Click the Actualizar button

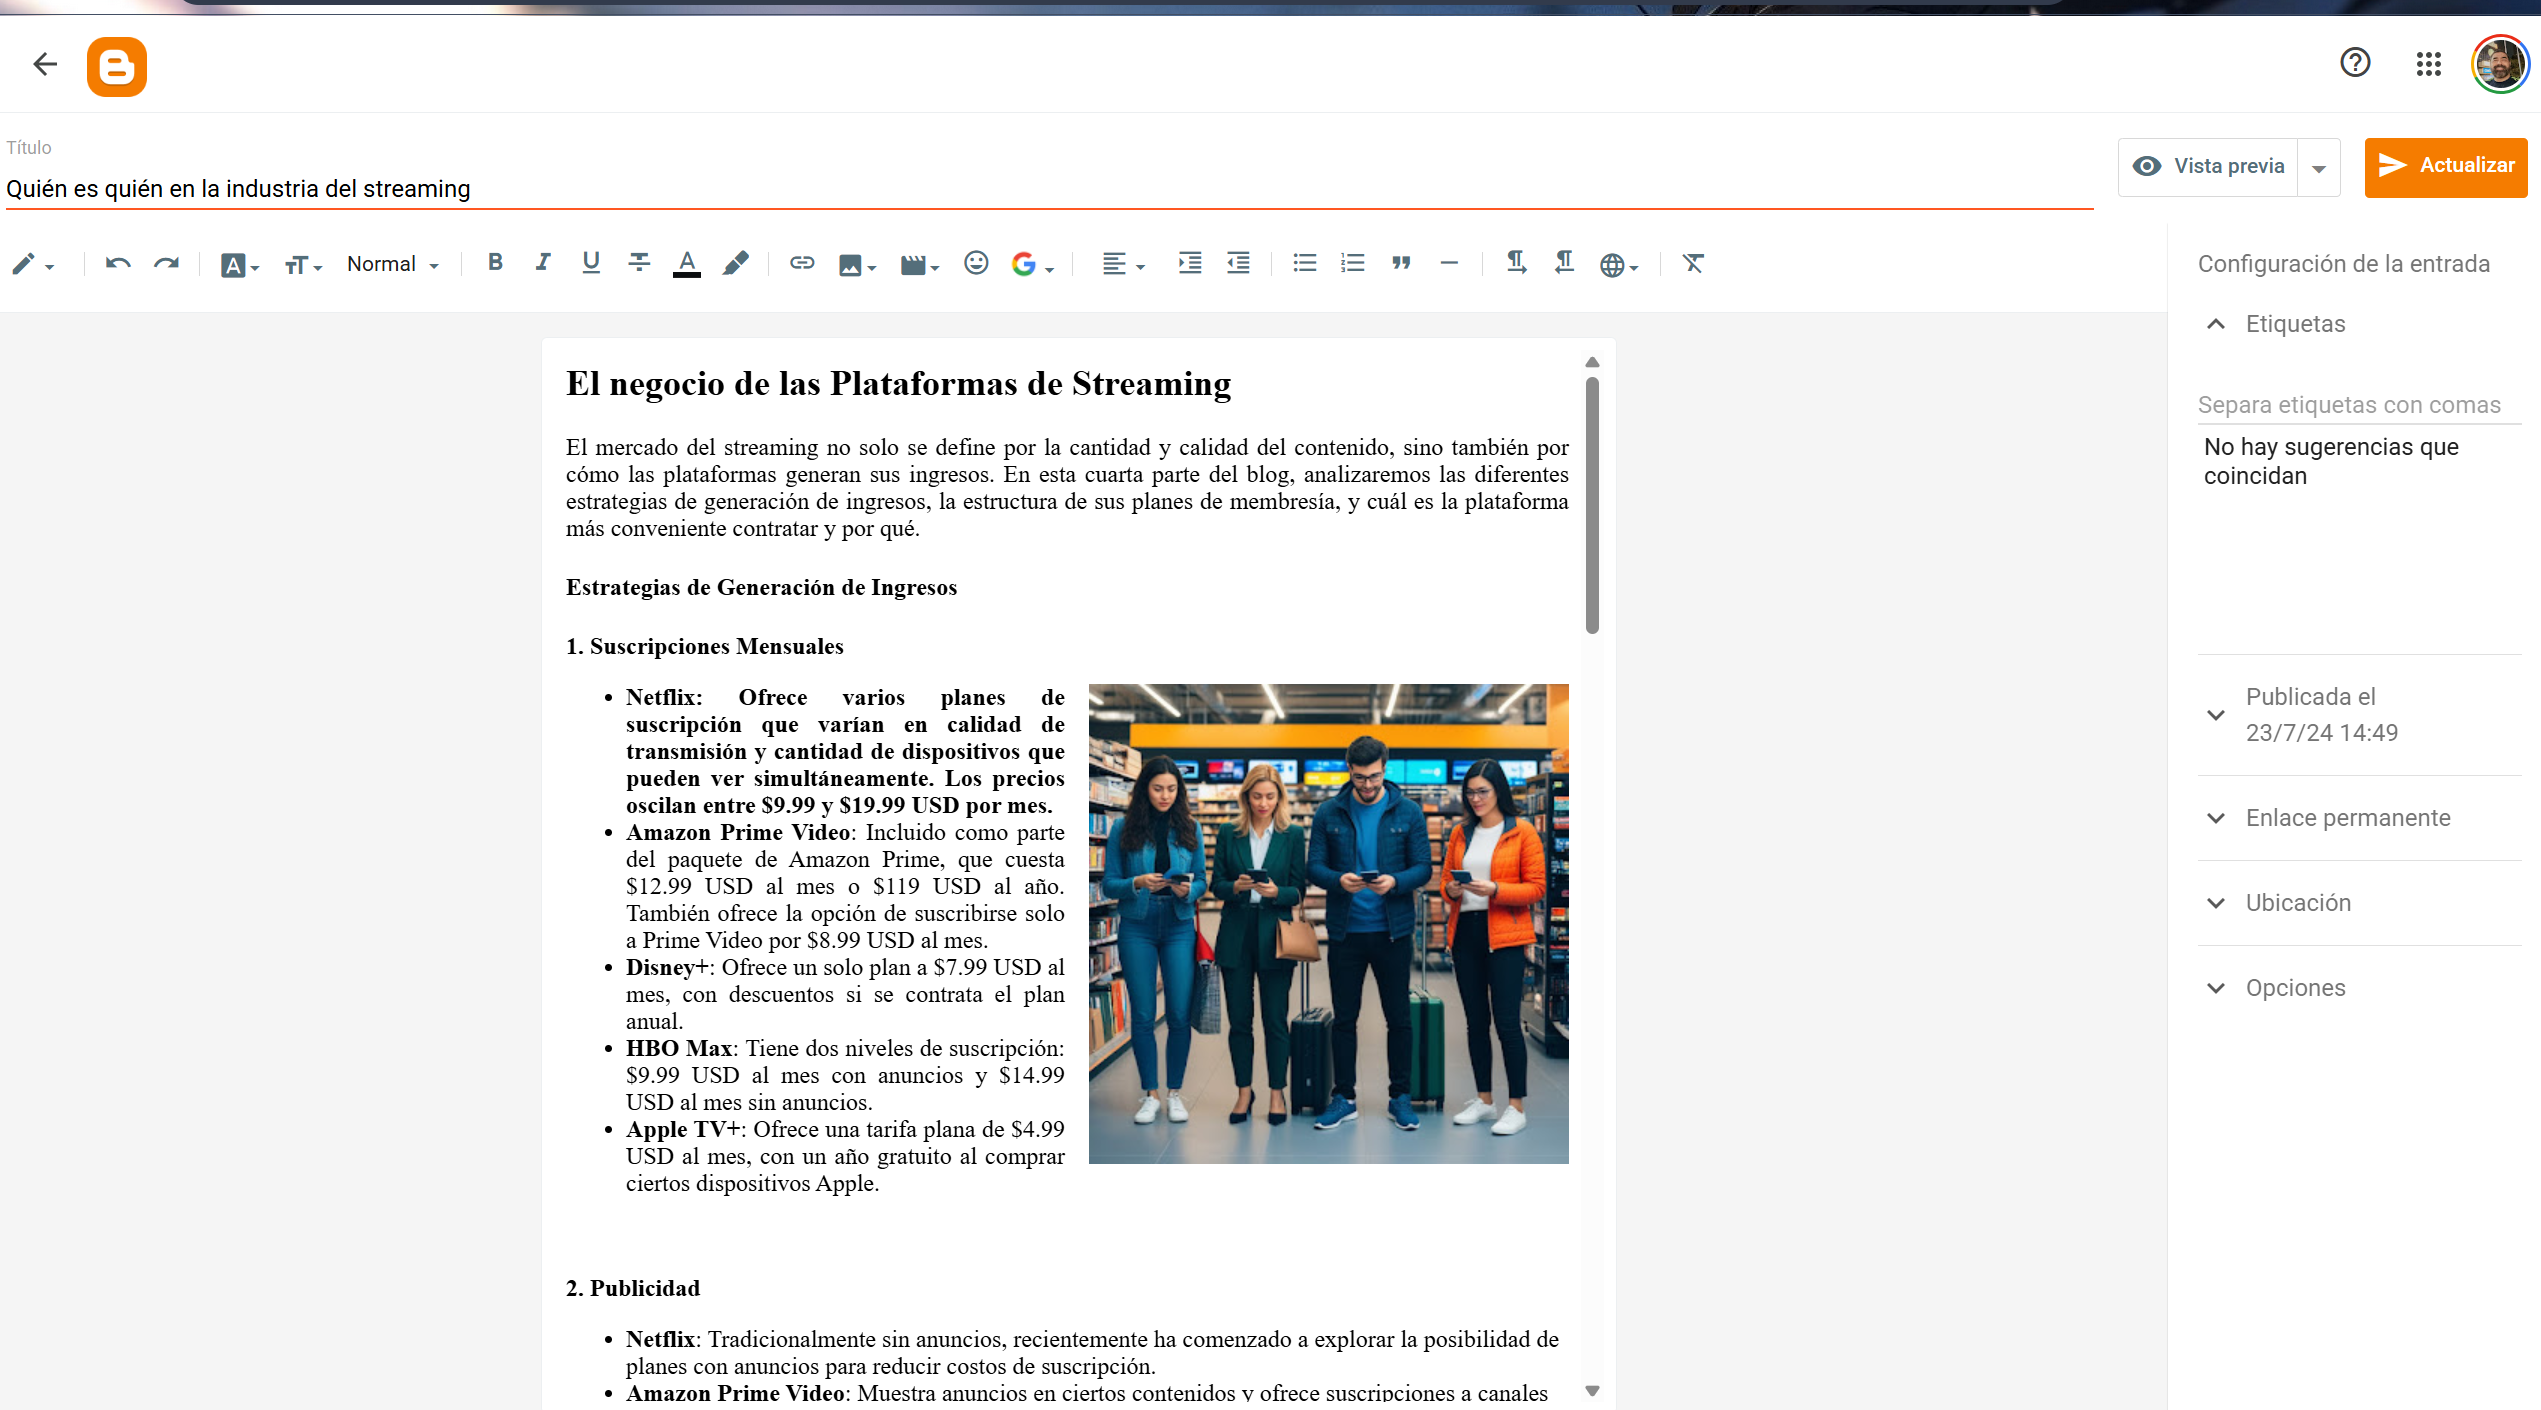[2446, 166]
